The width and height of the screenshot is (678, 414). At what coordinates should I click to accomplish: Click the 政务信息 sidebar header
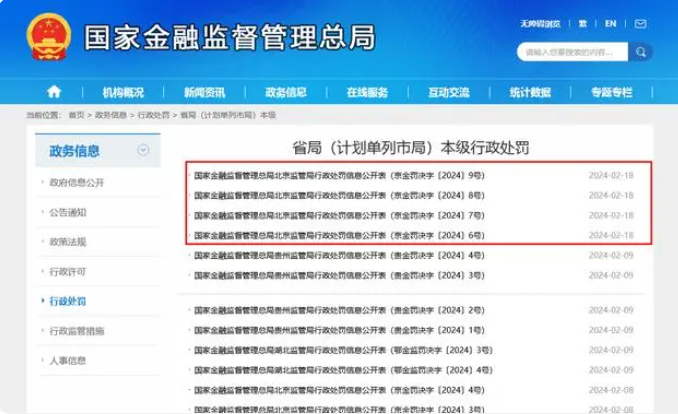pos(98,151)
